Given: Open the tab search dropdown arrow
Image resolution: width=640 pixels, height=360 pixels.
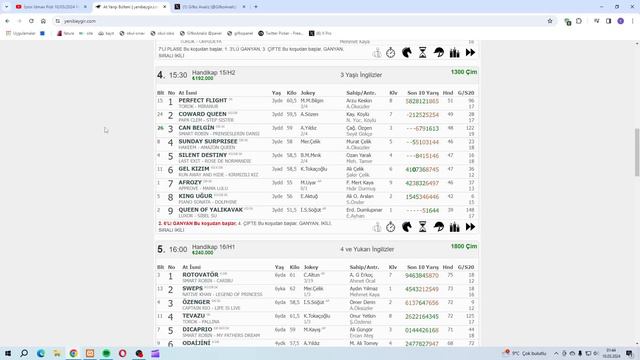Looking at the screenshot, I should (x=6, y=7).
